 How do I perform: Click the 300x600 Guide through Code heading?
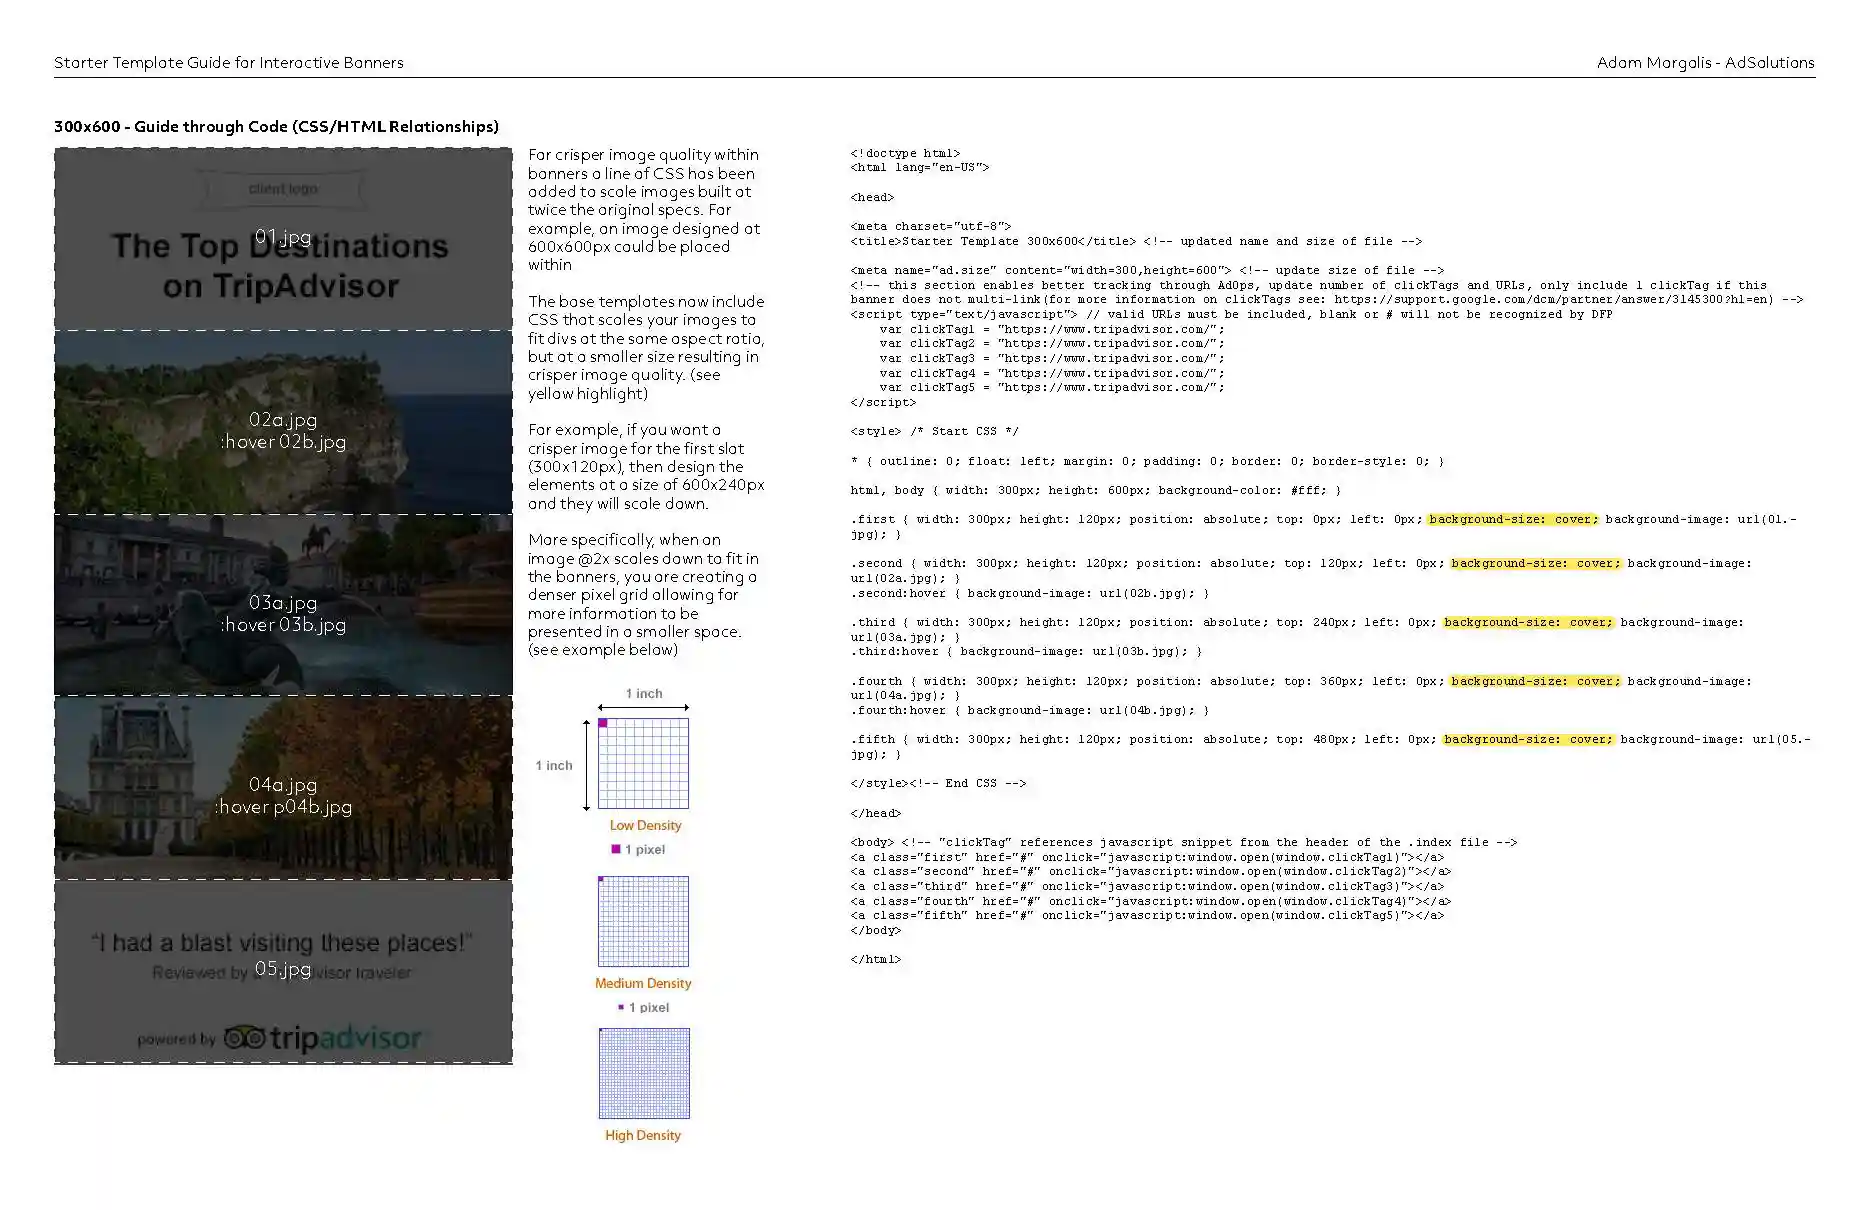coord(276,126)
